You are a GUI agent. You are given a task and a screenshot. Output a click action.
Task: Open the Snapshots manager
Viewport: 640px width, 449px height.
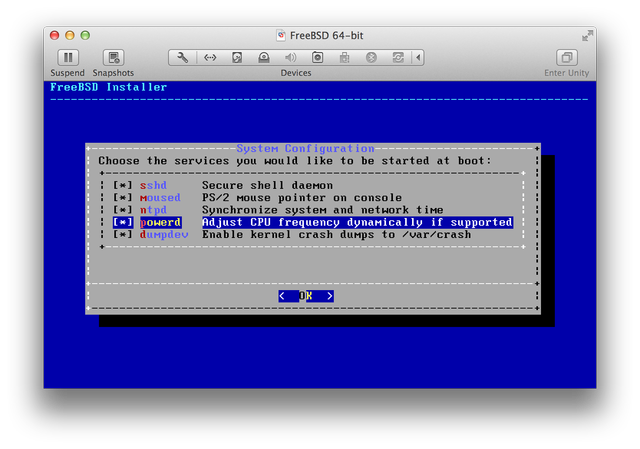(x=113, y=58)
